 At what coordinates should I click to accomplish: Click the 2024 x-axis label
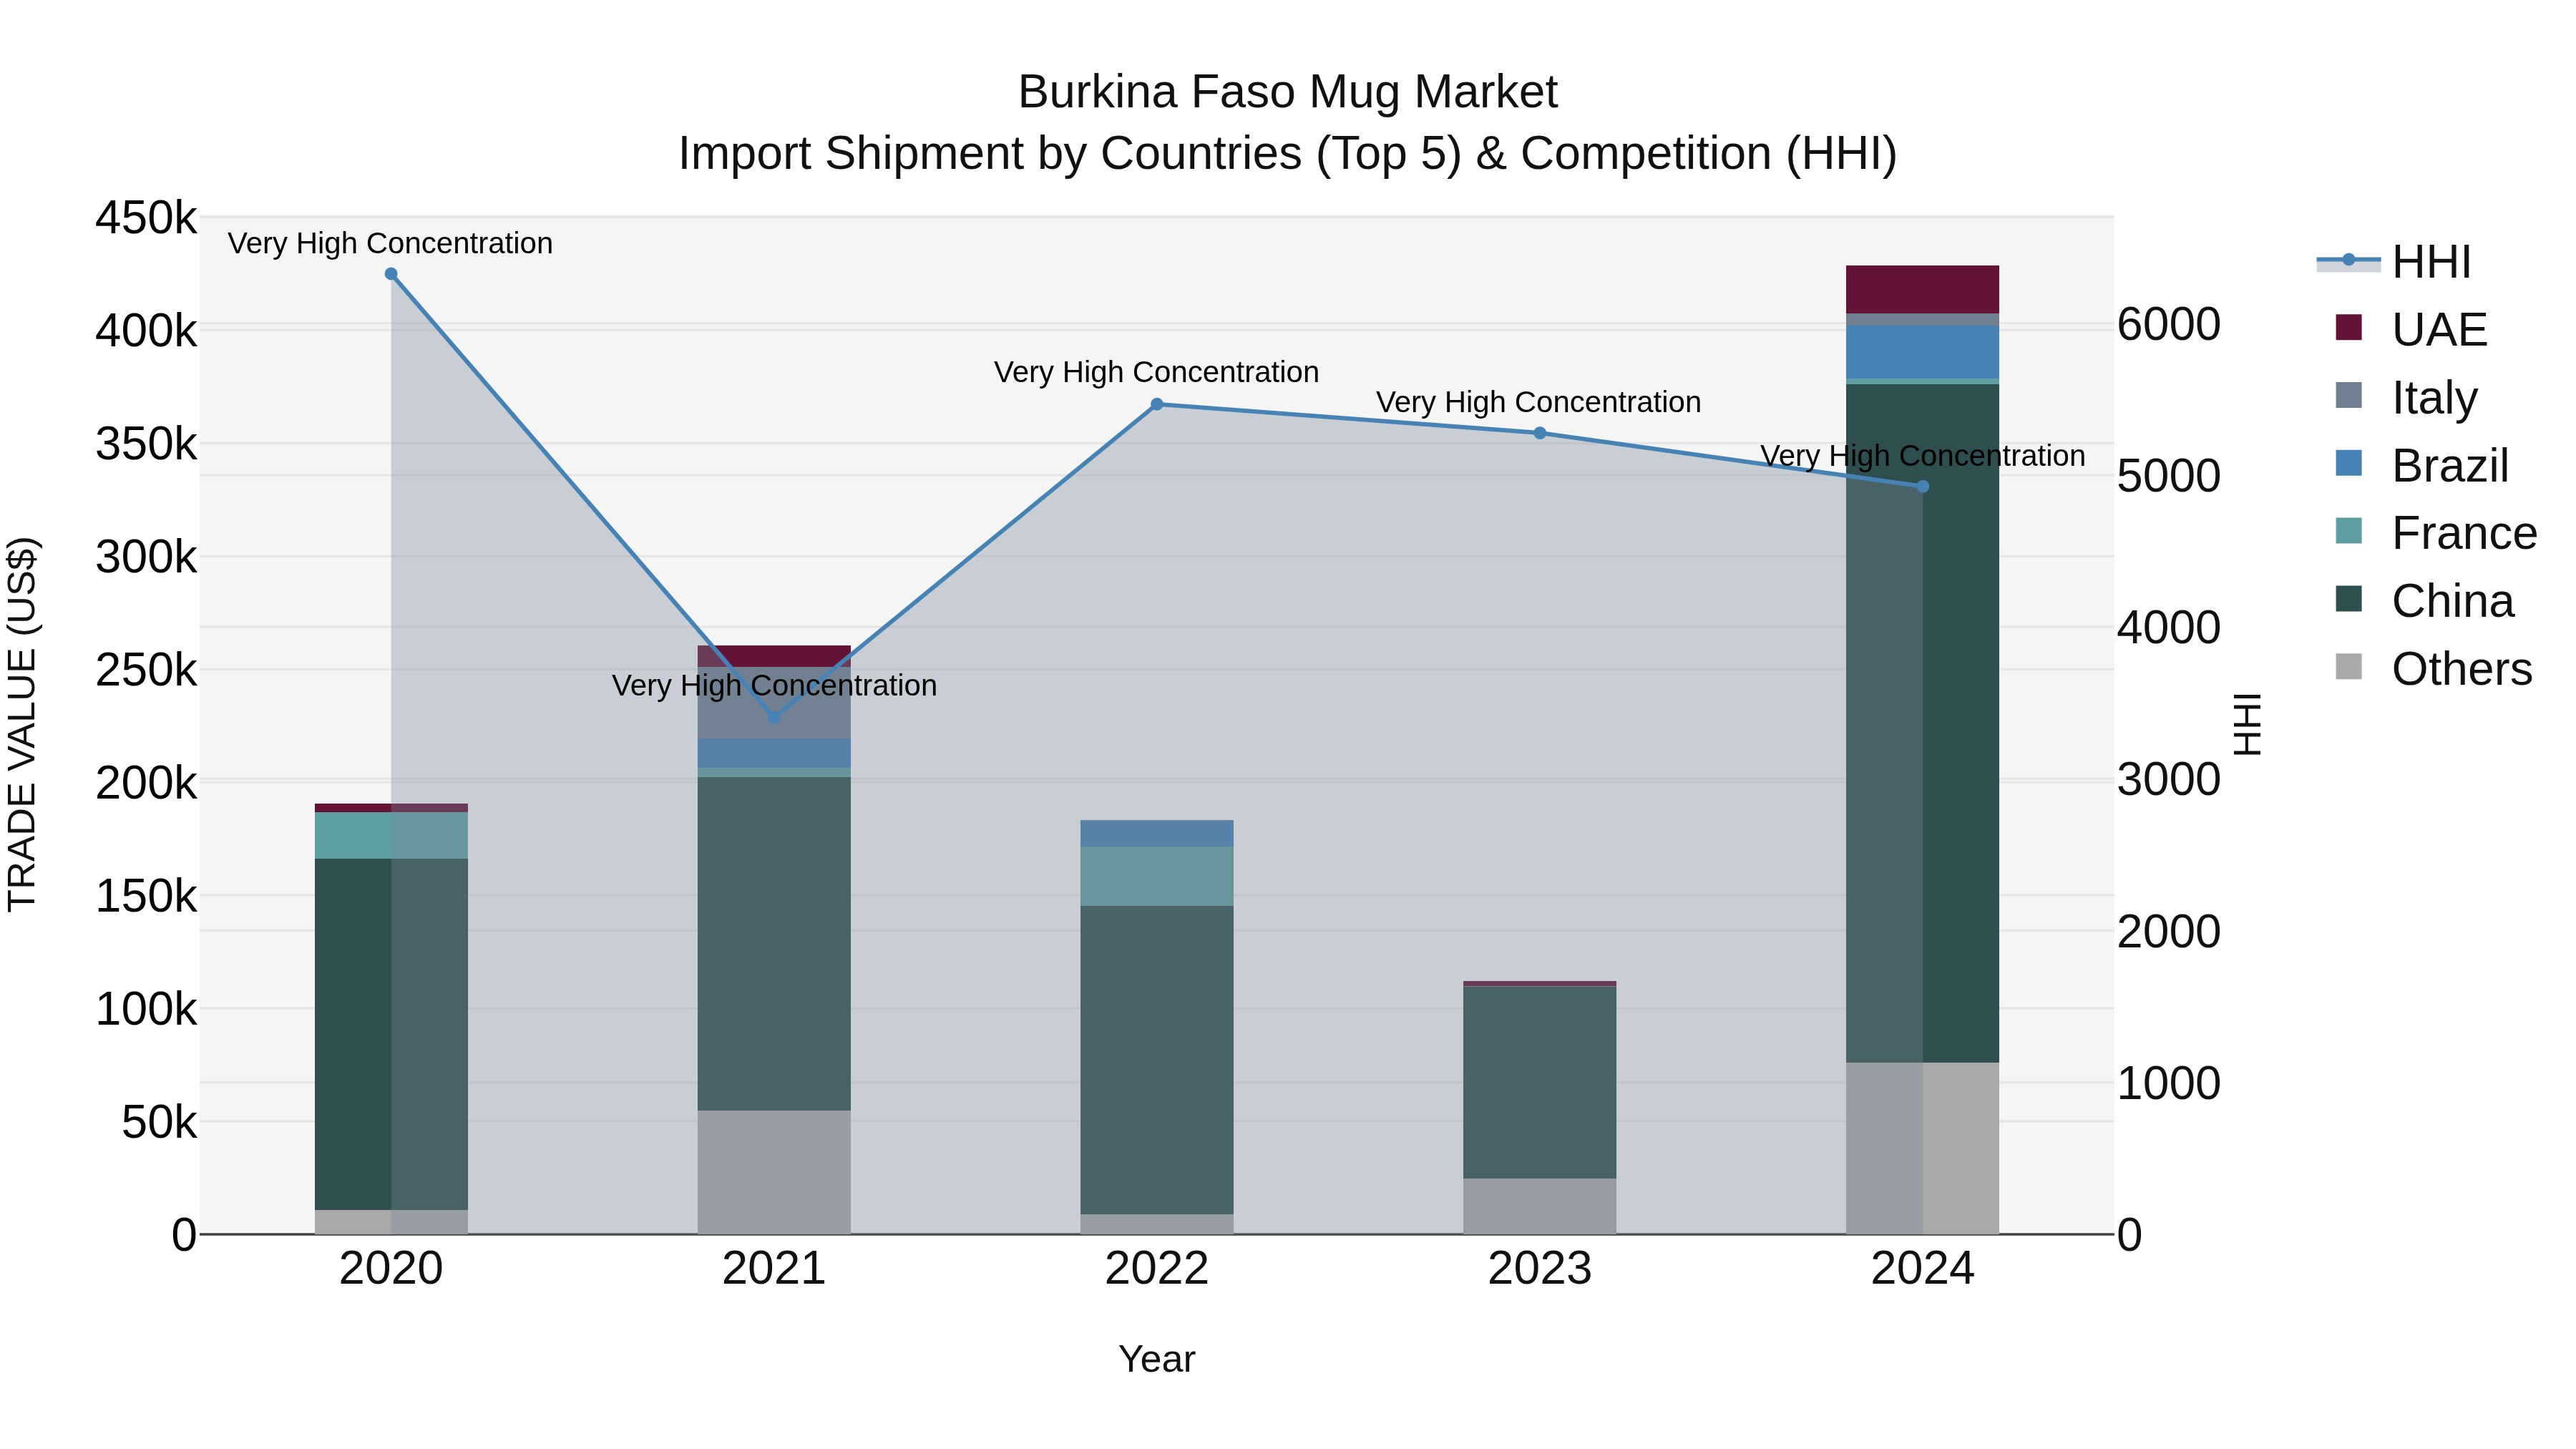1923,1269
